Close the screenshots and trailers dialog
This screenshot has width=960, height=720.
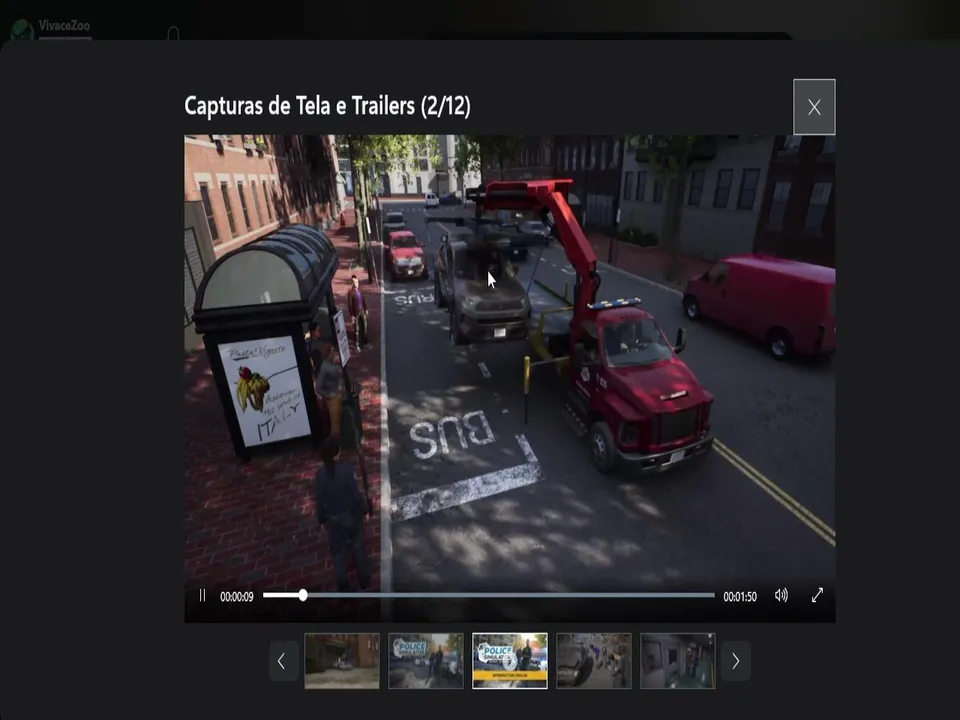click(x=814, y=107)
